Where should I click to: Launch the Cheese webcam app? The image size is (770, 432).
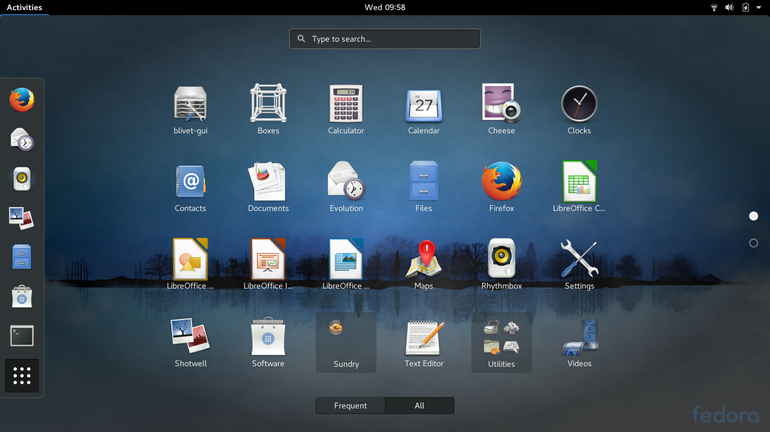click(501, 109)
